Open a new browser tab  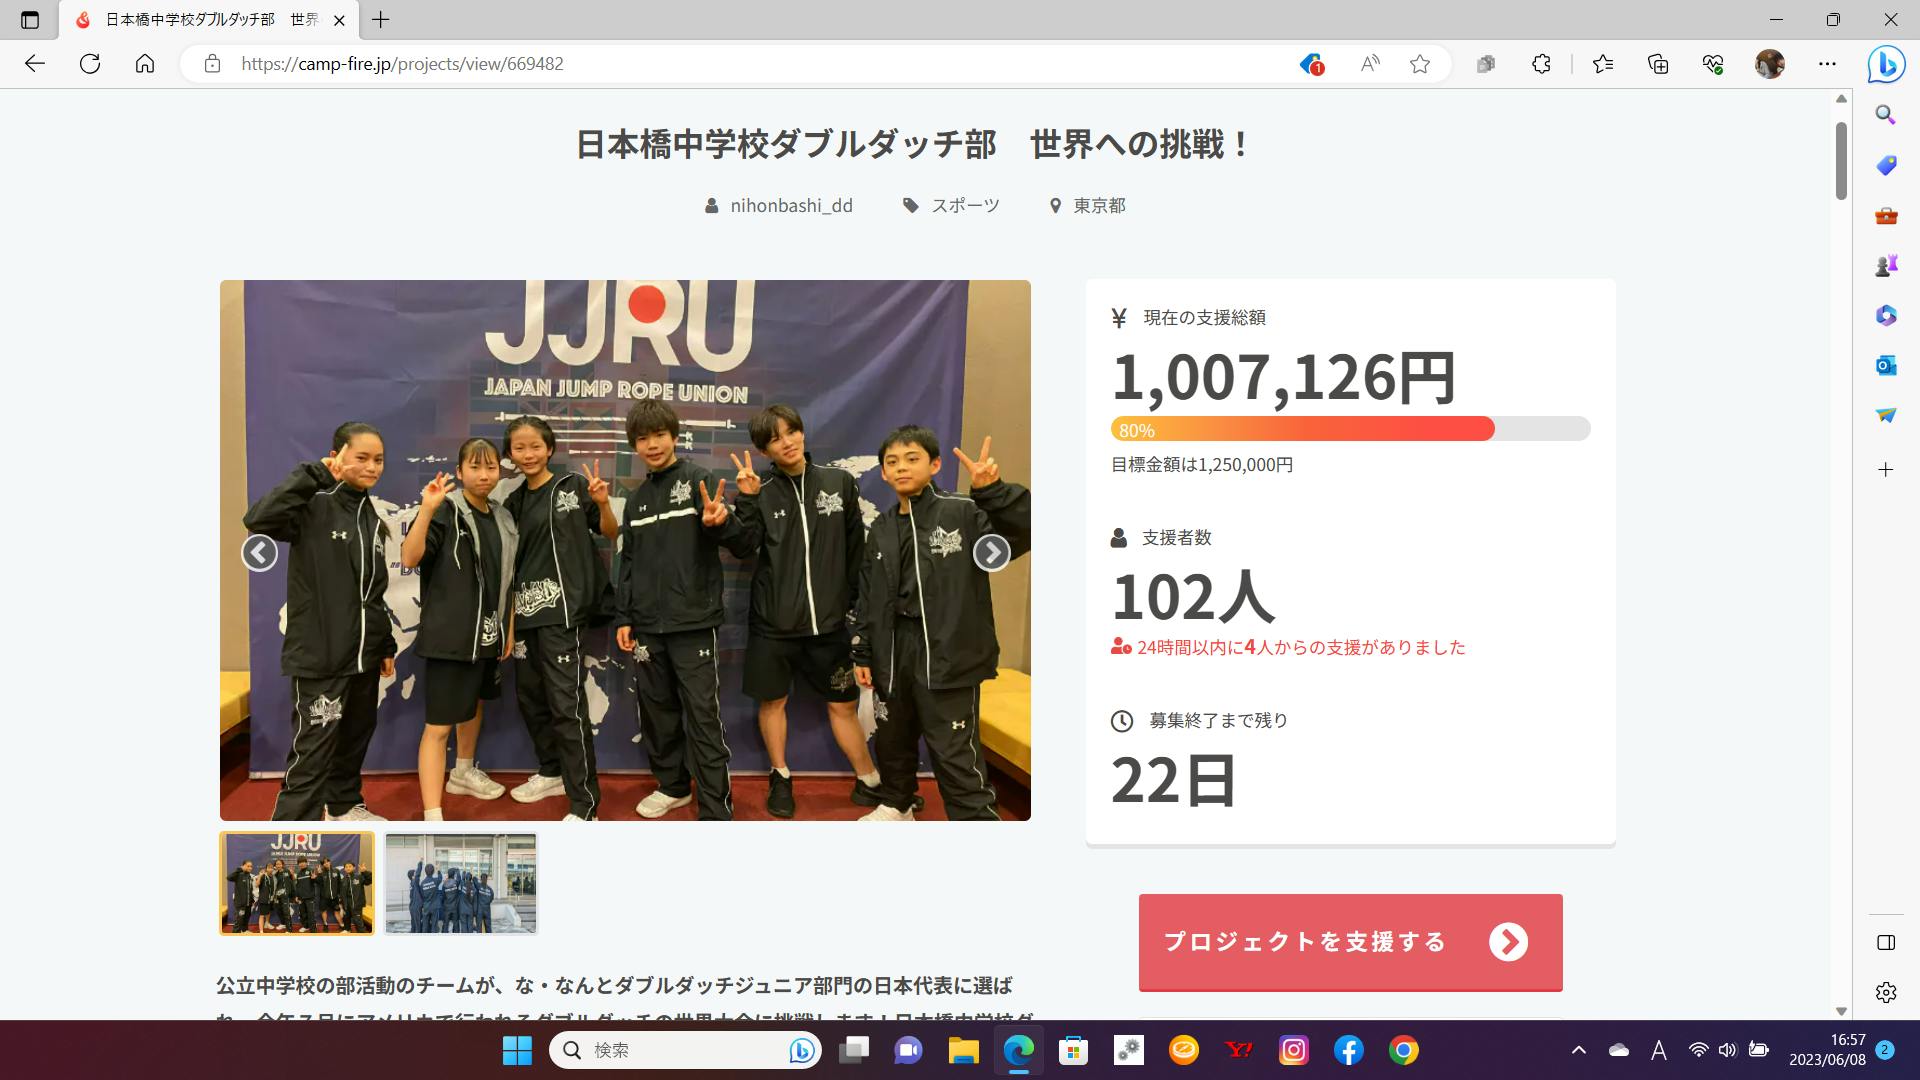click(381, 20)
